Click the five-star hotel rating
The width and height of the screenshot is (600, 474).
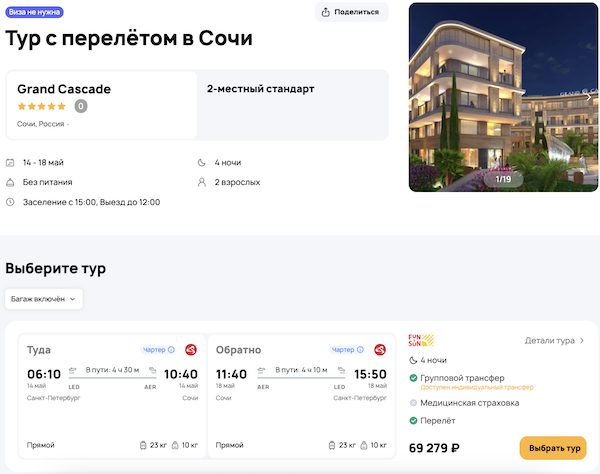(x=42, y=106)
